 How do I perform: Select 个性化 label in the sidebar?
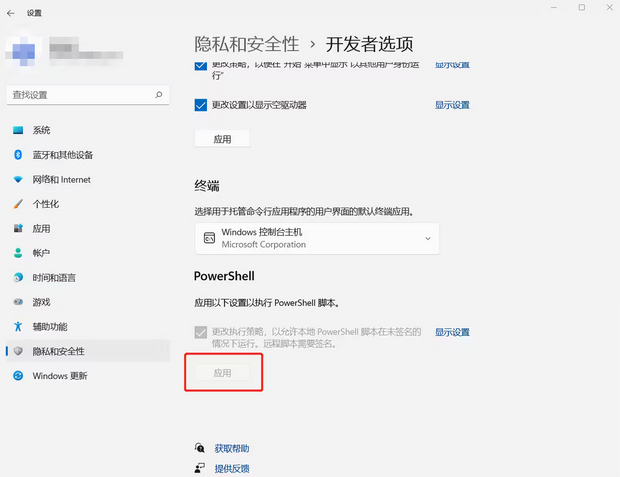click(x=46, y=204)
